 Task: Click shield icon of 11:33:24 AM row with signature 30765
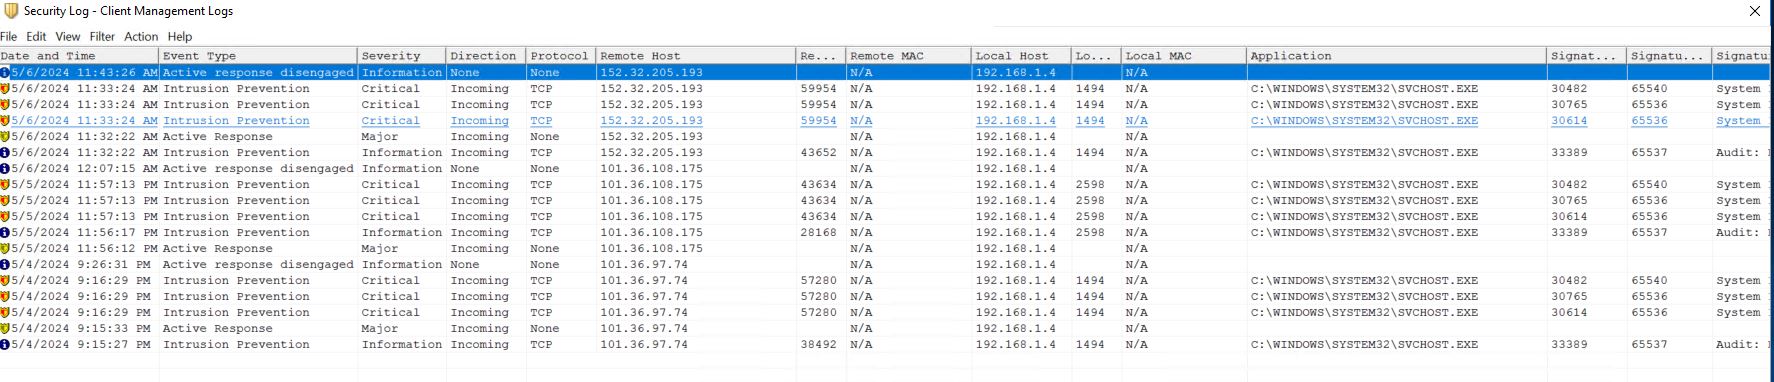5,105
